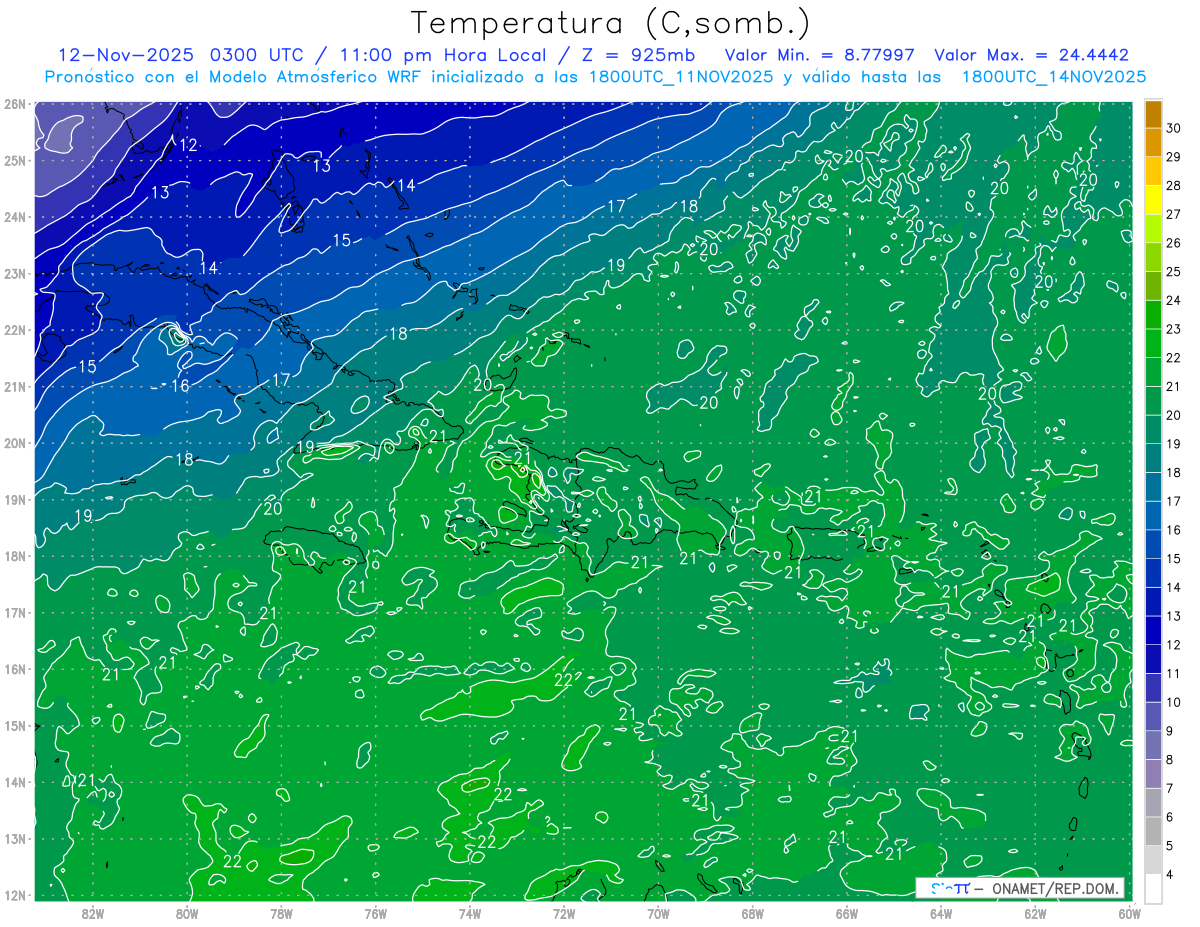Click the brown-orange swatch above 30
The width and height of the screenshot is (1200, 927).
click(1154, 114)
